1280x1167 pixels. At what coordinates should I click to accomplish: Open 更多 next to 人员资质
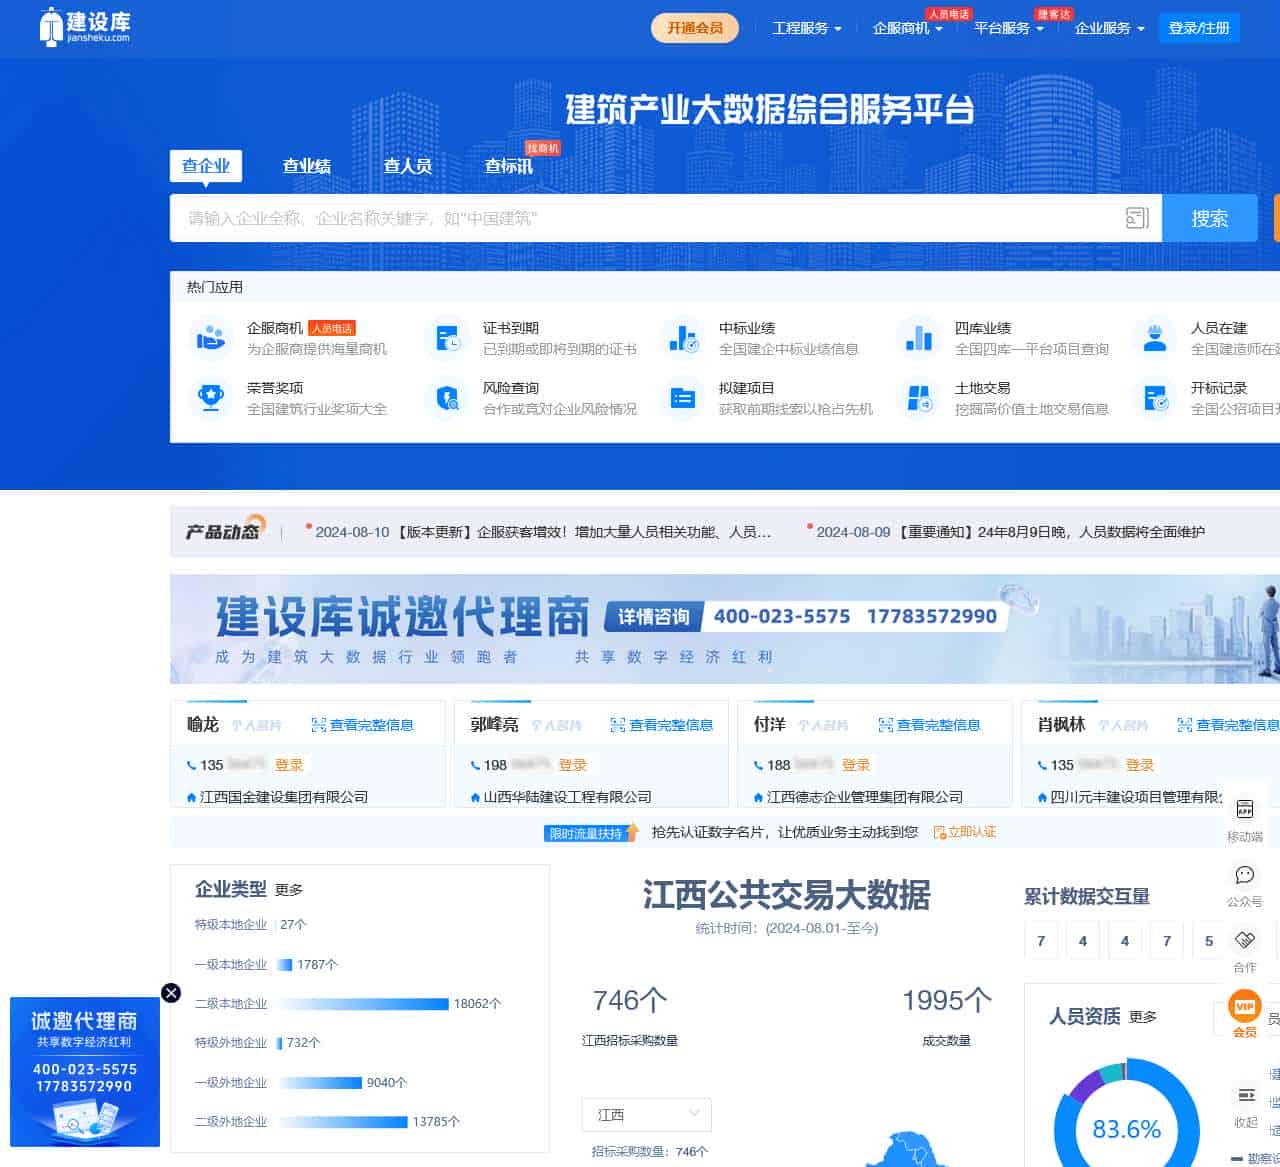(x=1143, y=1017)
